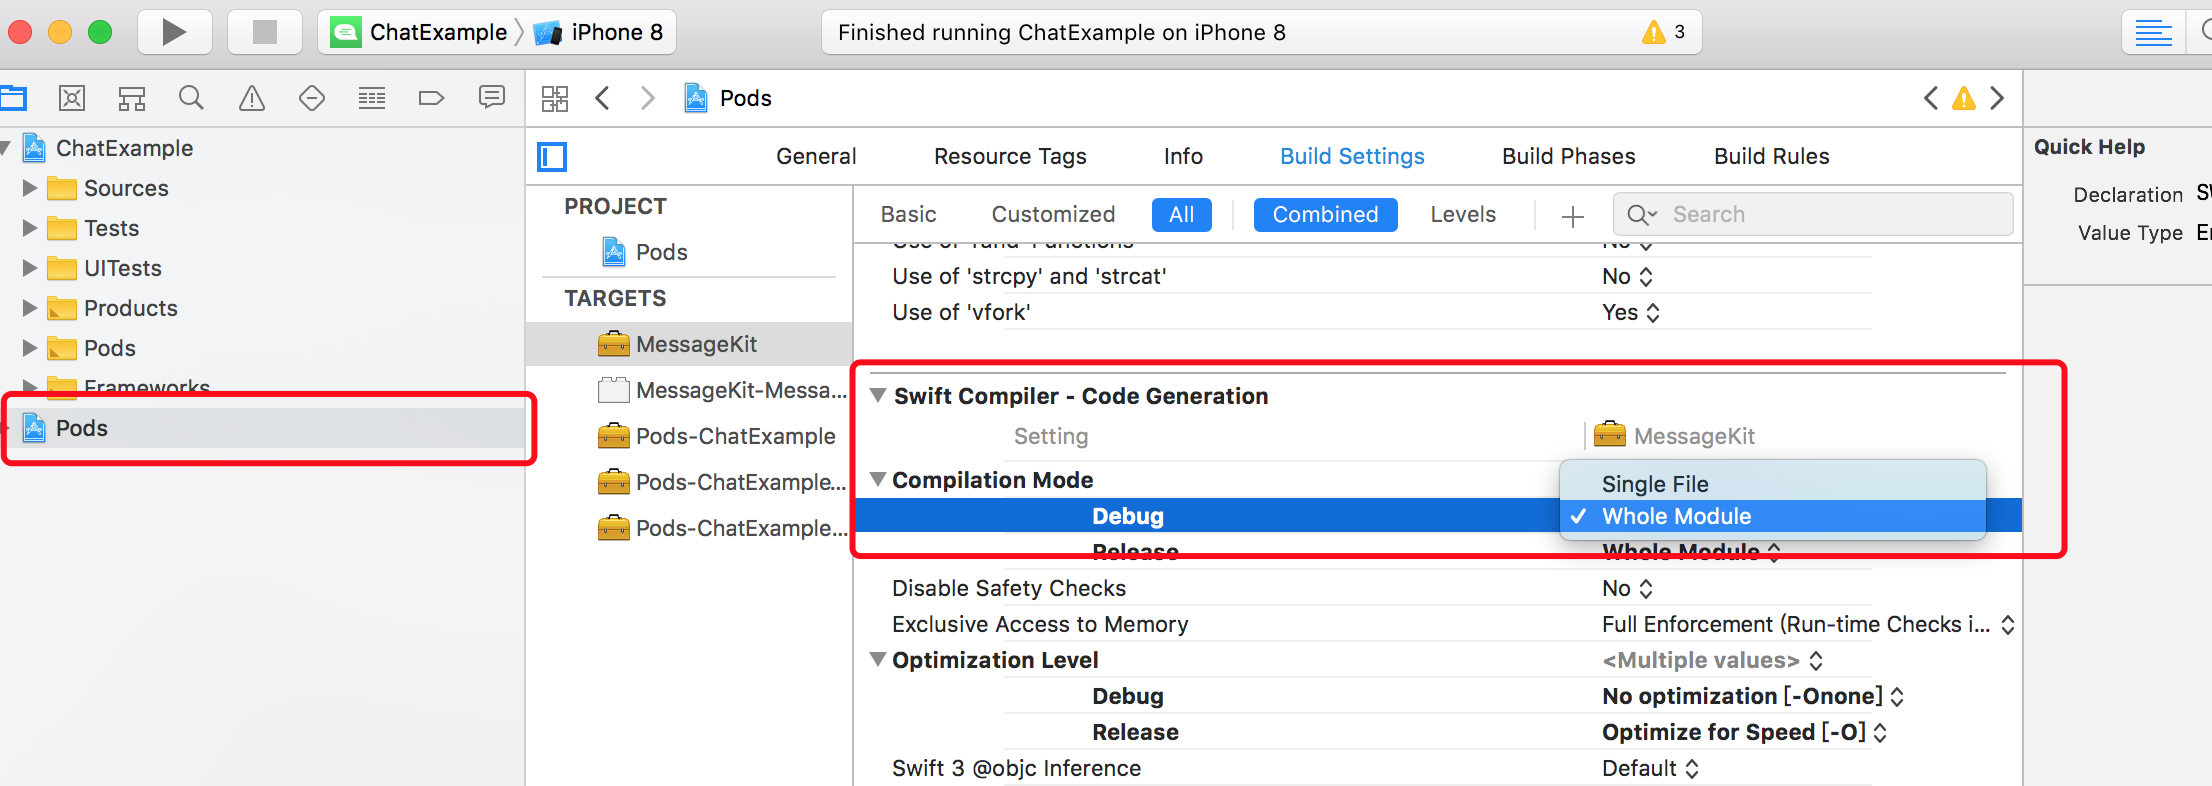Select the ChatExample scheme
Viewport: 2212px width, 786px height.
click(420, 32)
